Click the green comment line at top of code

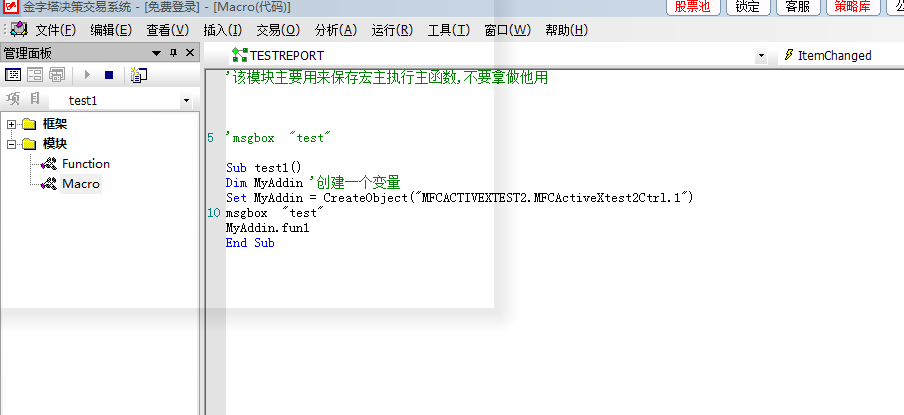coord(386,77)
